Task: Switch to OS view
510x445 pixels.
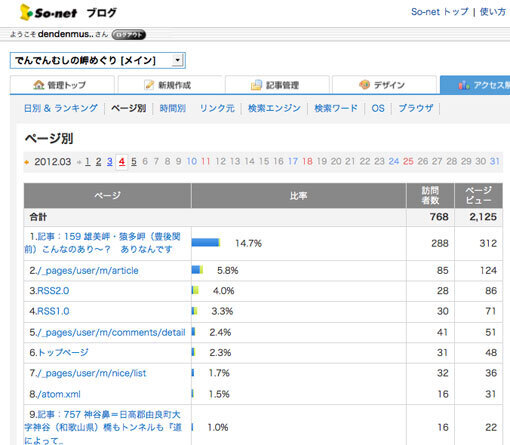Action: (378, 108)
